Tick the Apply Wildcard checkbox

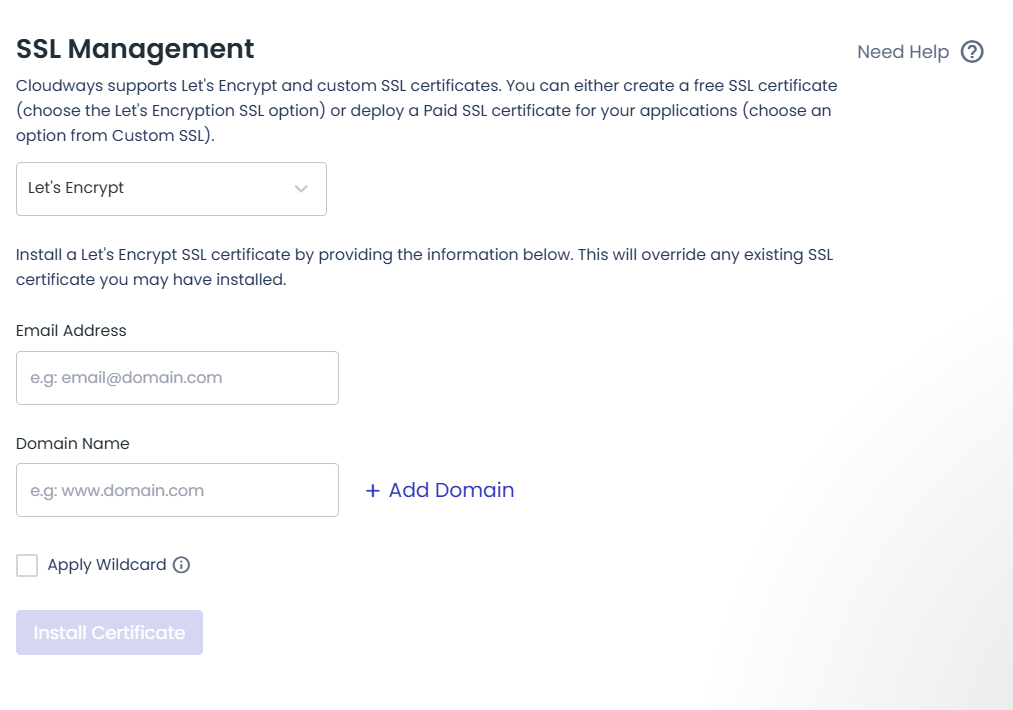click(x=27, y=565)
